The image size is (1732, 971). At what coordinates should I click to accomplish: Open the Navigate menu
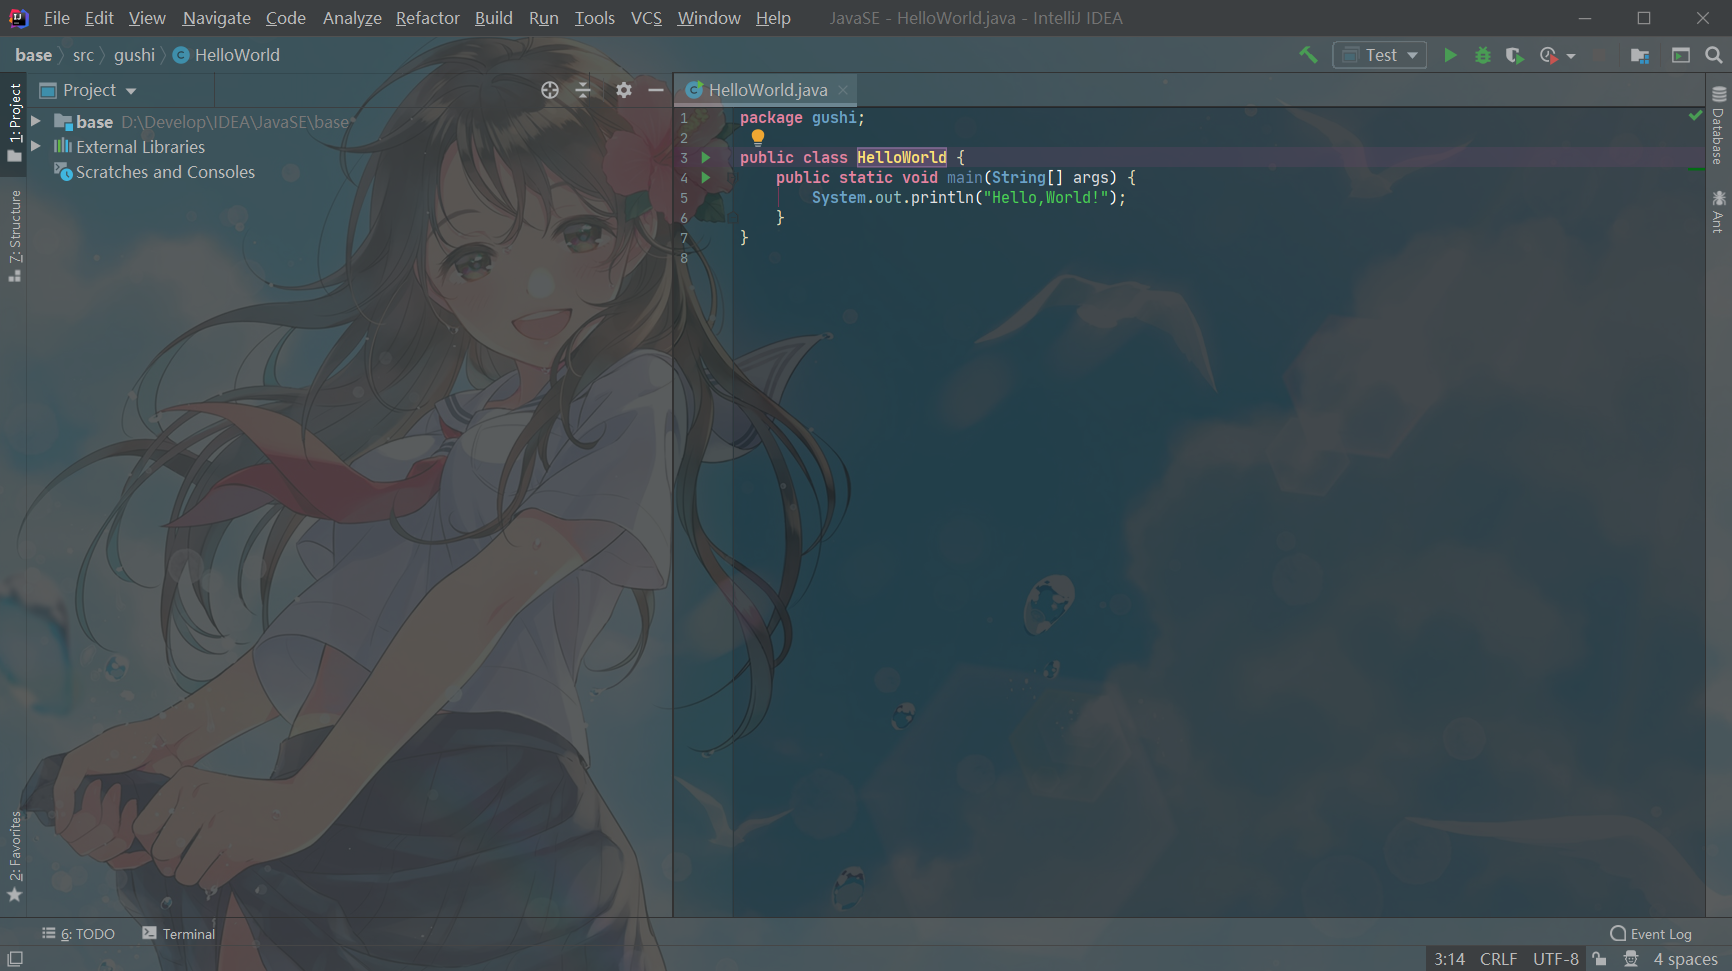217,18
